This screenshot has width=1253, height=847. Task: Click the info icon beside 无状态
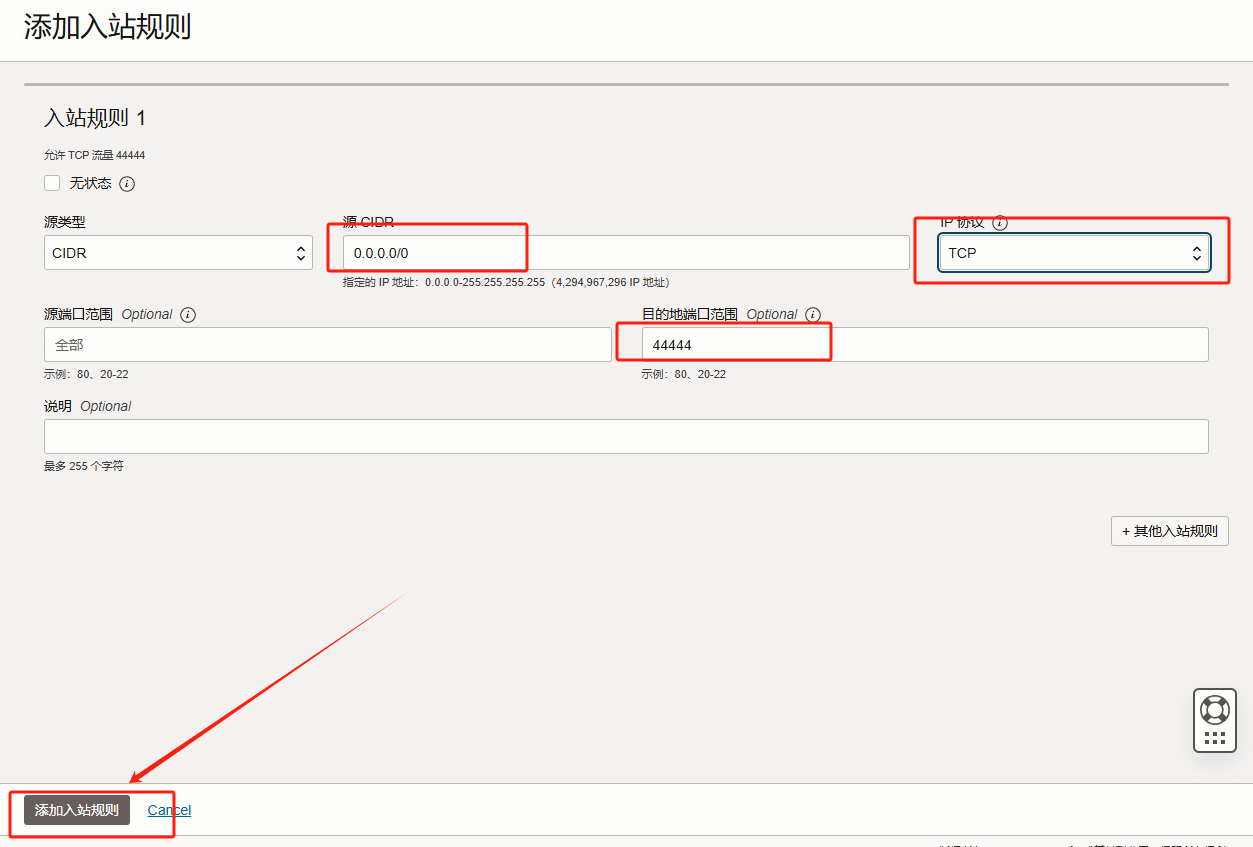click(x=127, y=184)
